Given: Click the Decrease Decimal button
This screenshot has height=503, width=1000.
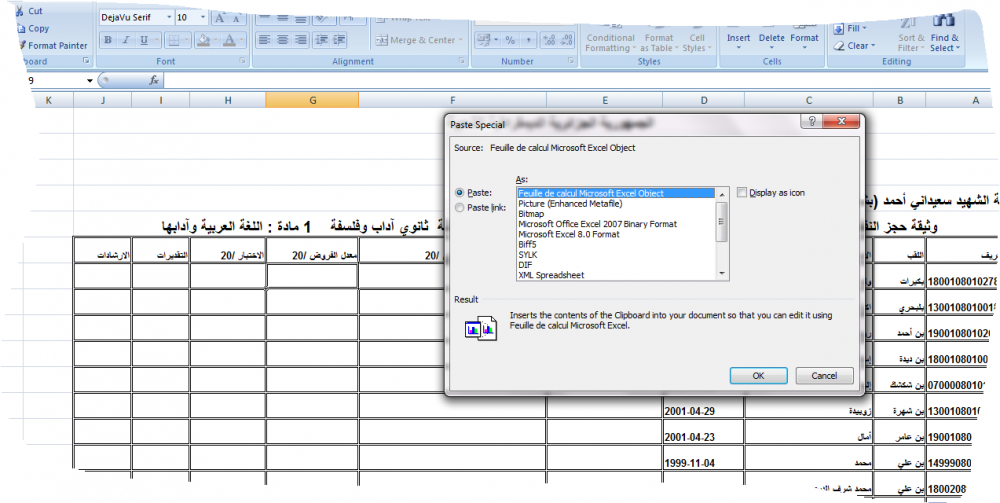Looking at the screenshot, I should [566, 40].
